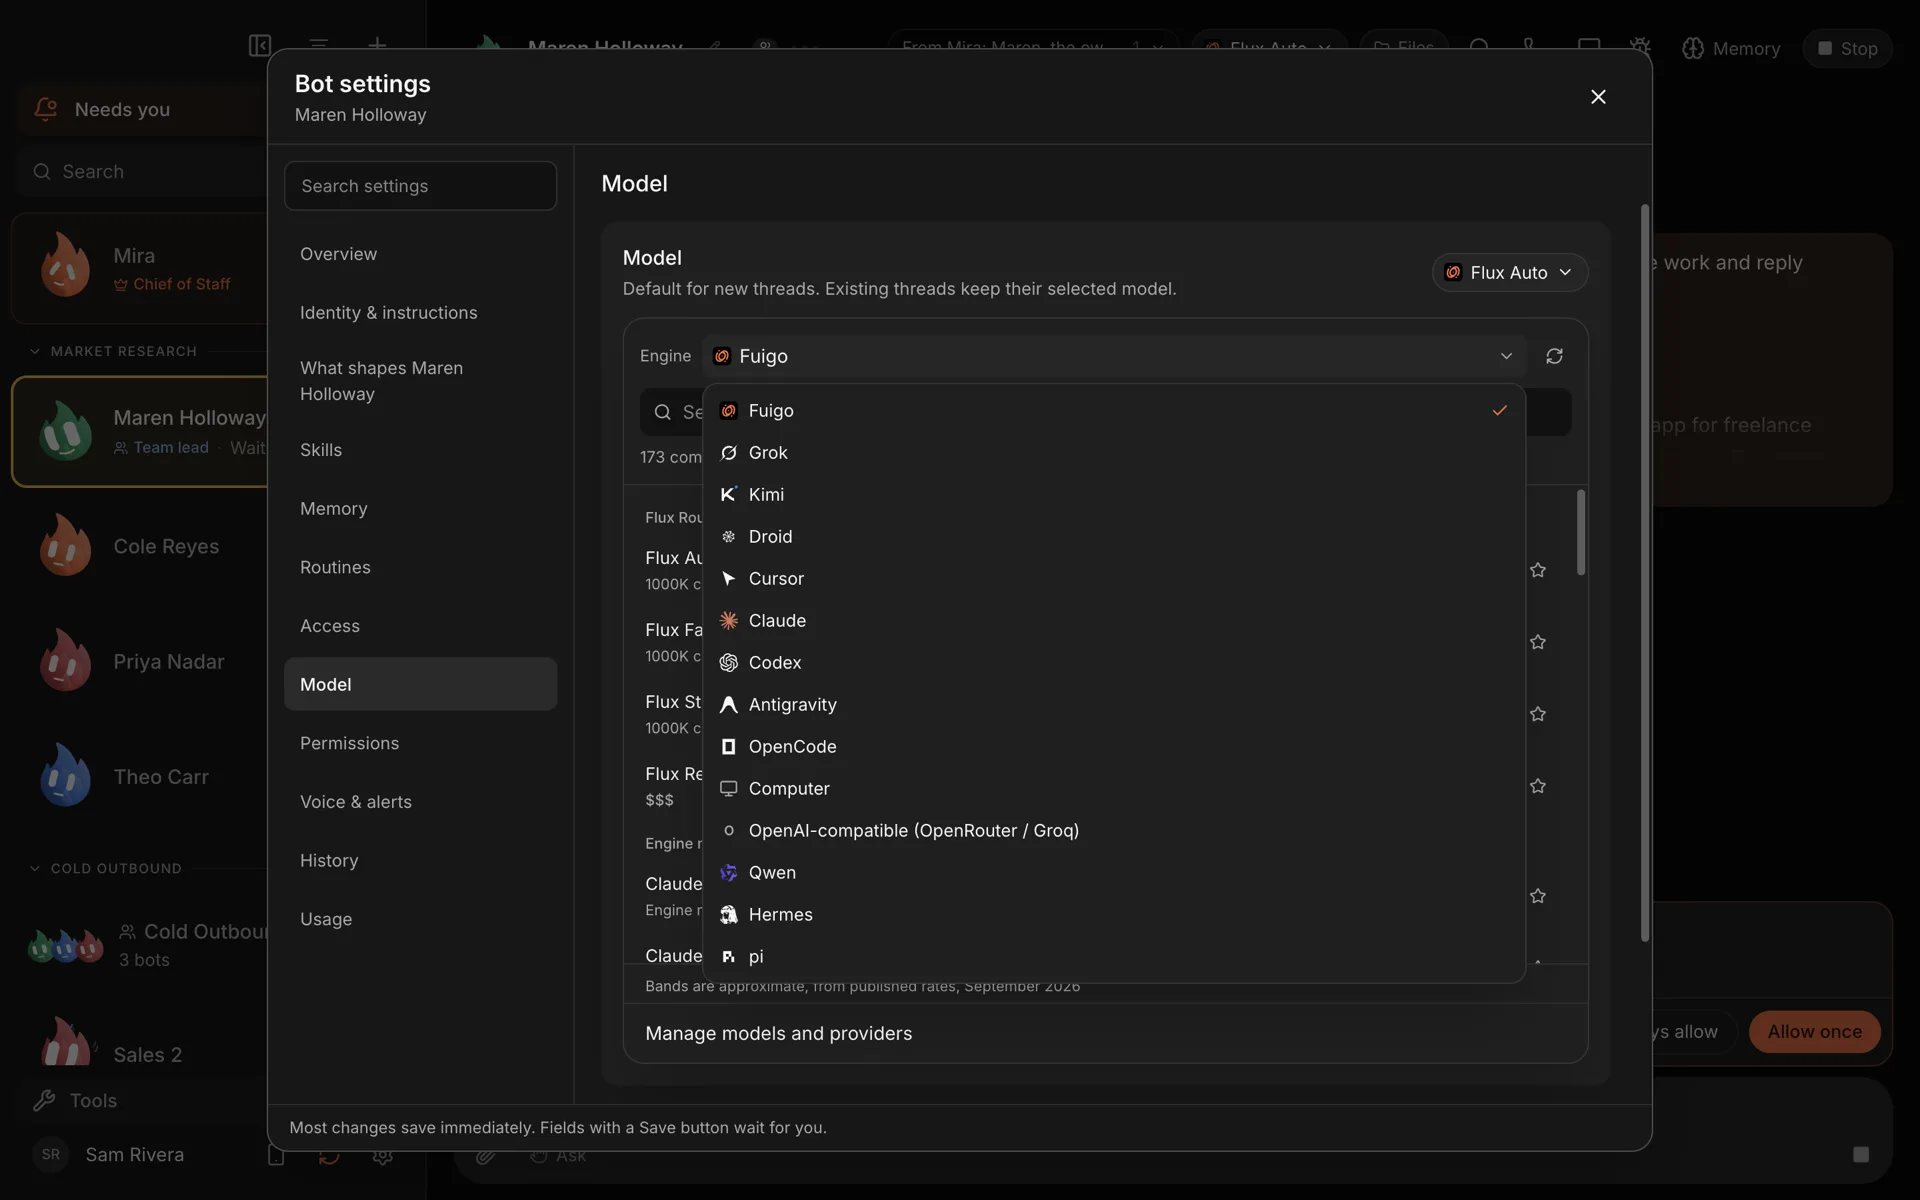Click the SR profile avatar

(x=51, y=1155)
